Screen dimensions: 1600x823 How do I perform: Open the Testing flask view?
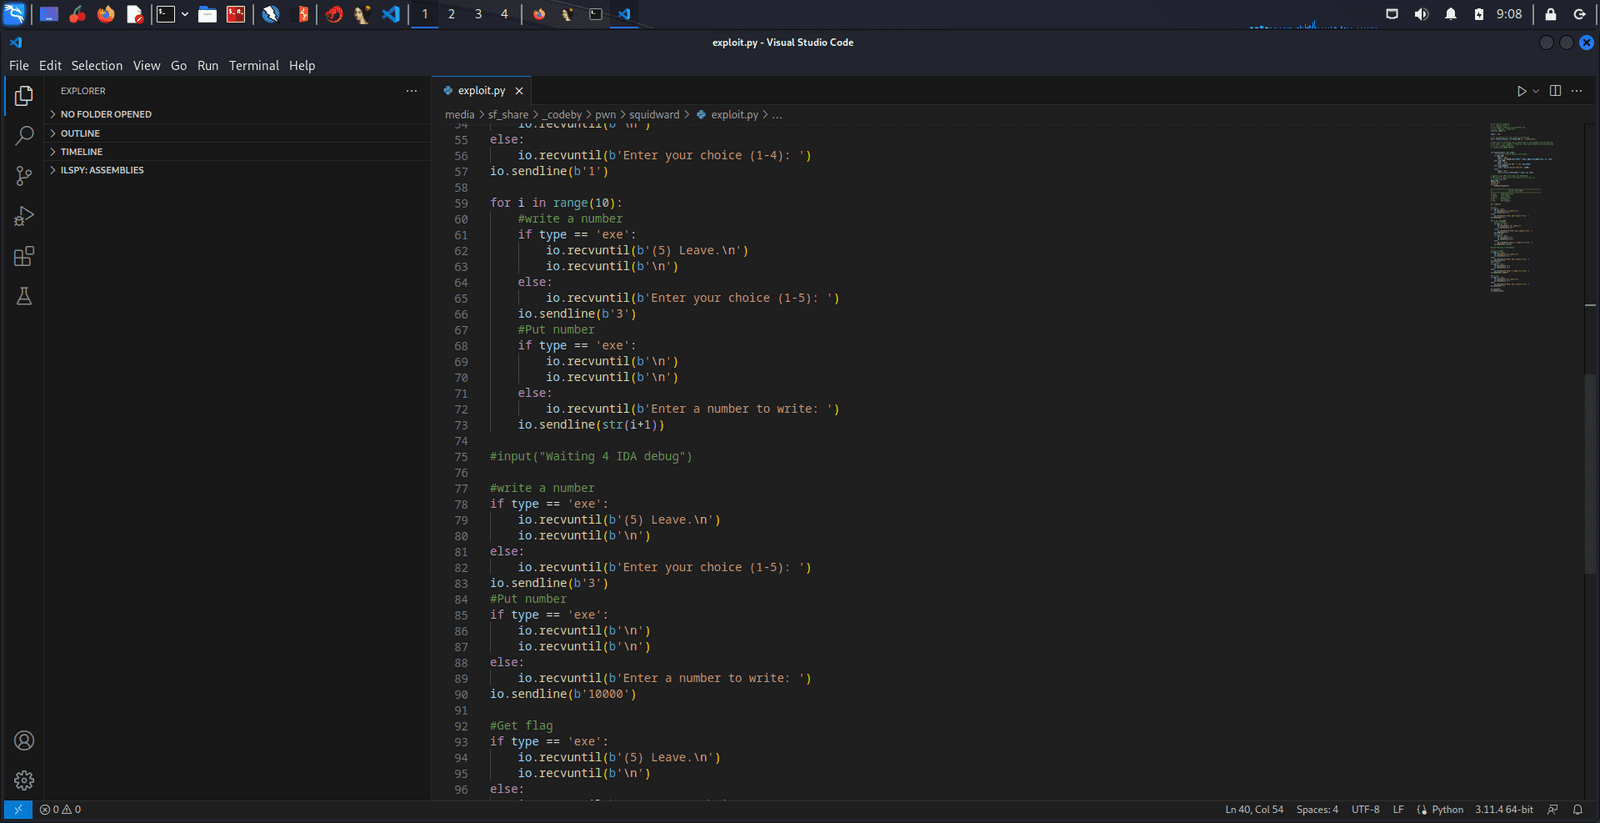pyautogui.click(x=24, y=296)
